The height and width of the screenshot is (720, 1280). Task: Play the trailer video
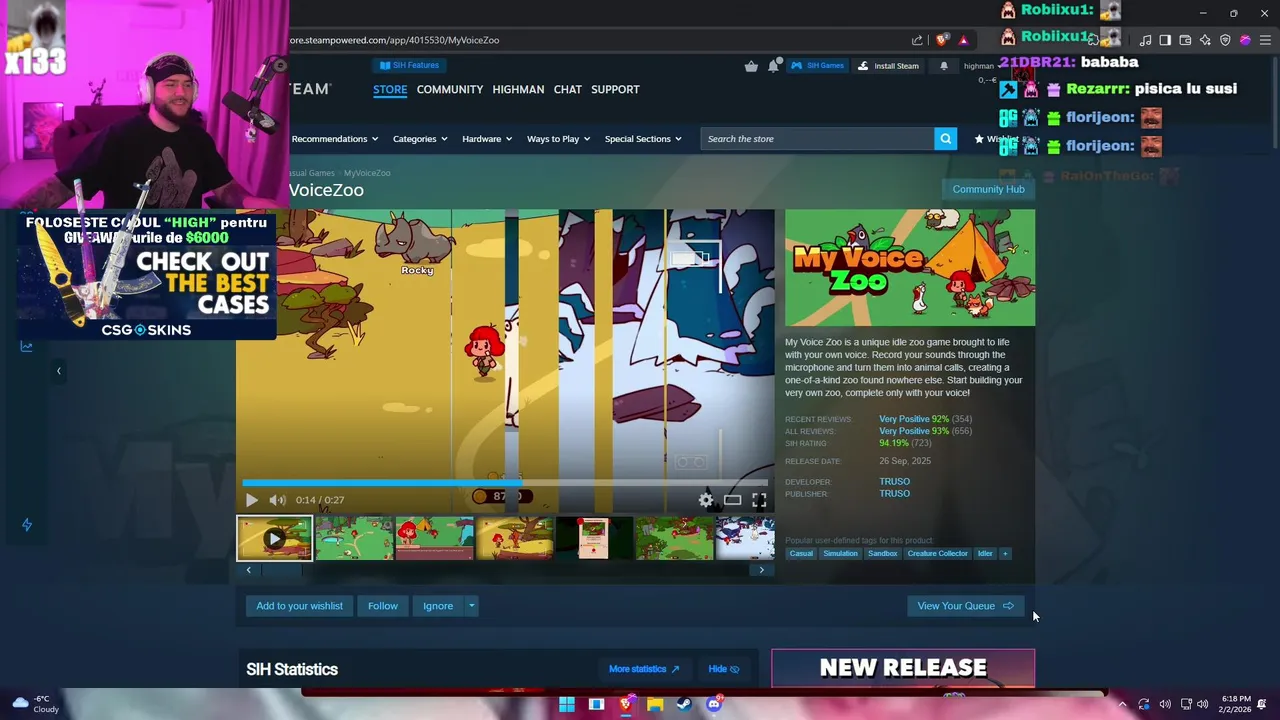[252, 500]
